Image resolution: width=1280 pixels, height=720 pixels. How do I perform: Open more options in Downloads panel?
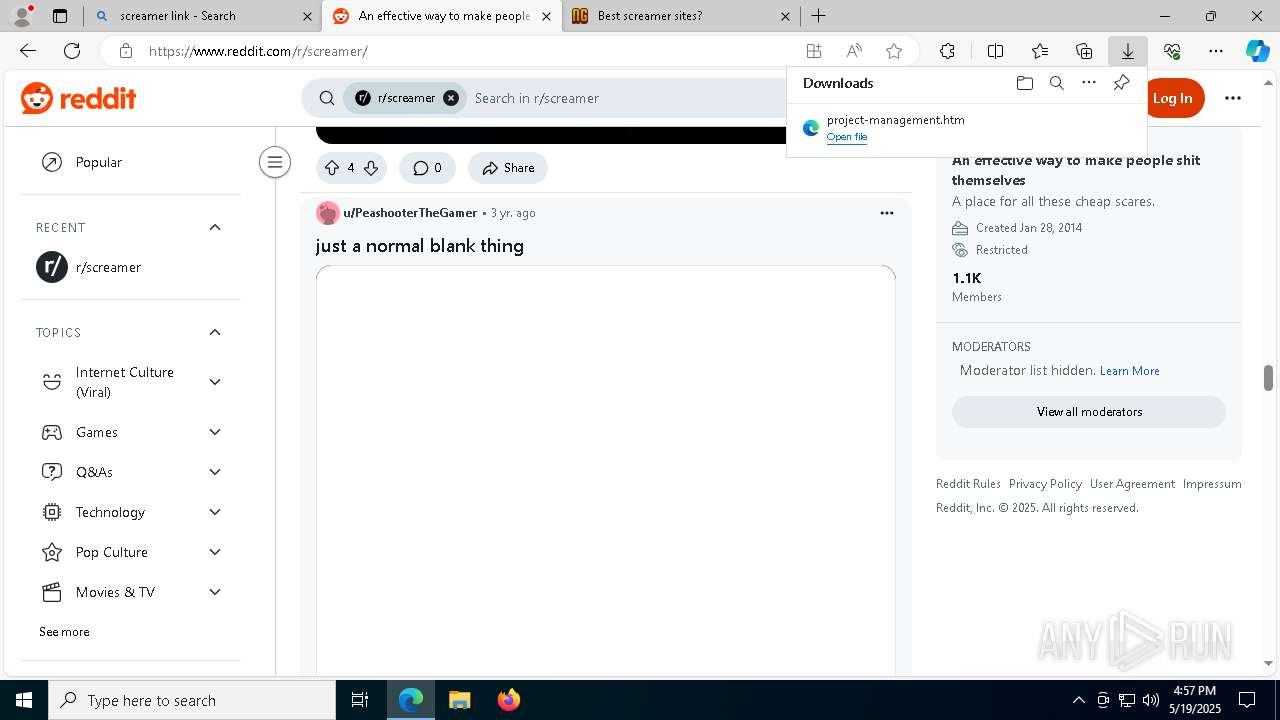(x=1089, y=83)
